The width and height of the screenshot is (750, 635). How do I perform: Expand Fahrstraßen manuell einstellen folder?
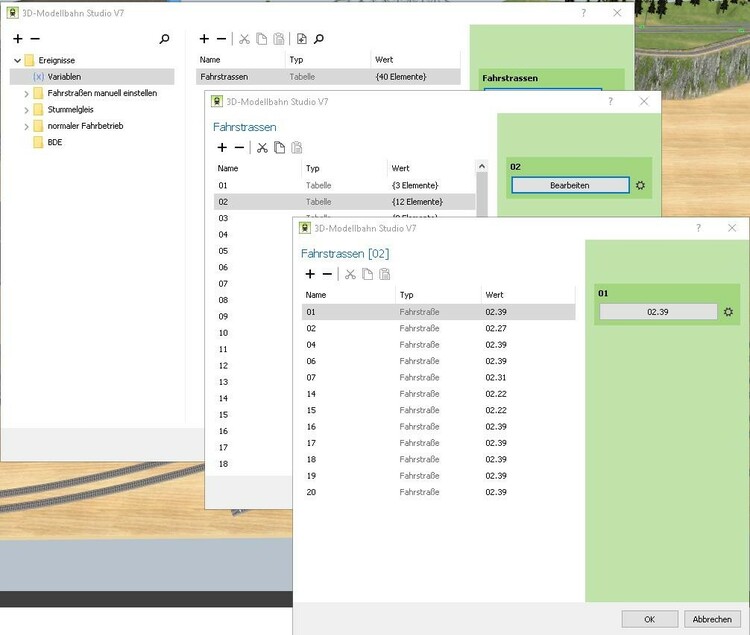coord(26,94)
